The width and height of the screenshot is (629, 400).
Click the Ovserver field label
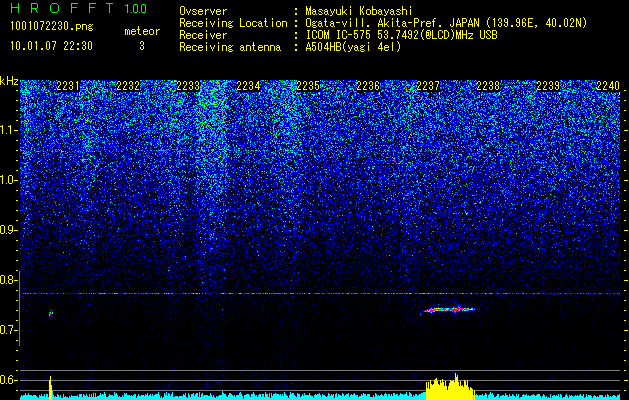coord(203,11)
